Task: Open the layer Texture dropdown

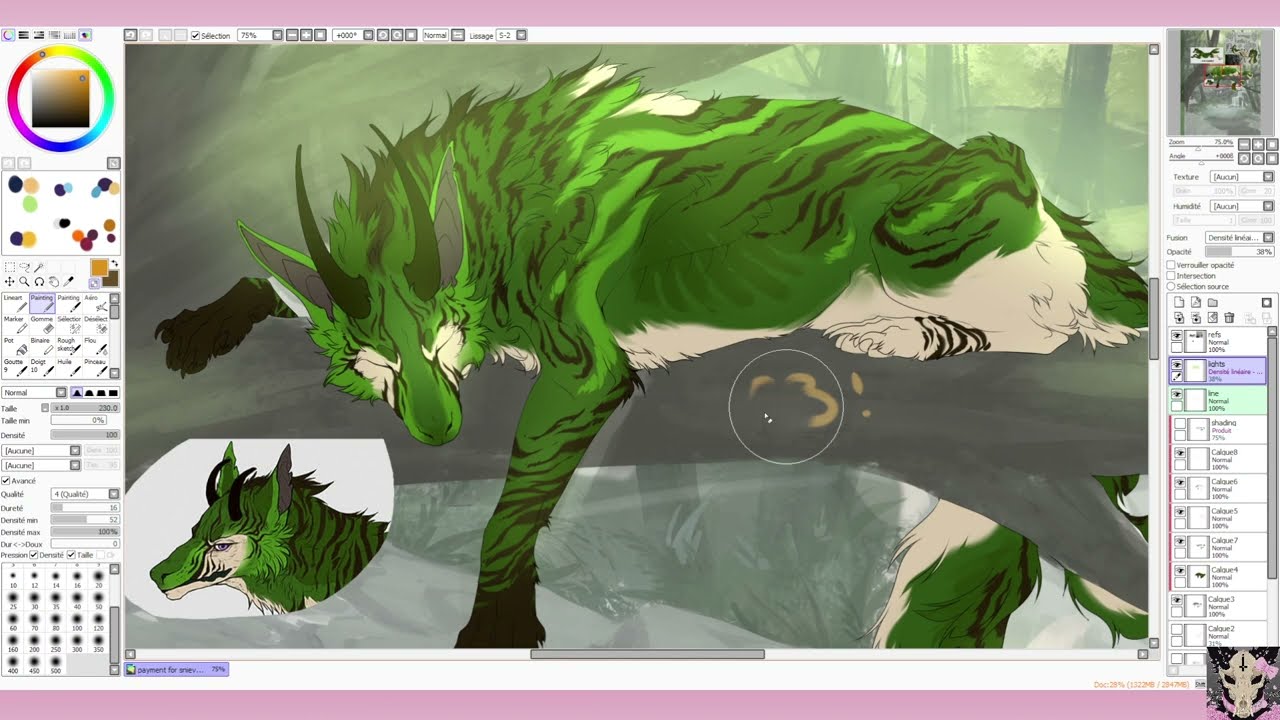Action: (1241, 177)
